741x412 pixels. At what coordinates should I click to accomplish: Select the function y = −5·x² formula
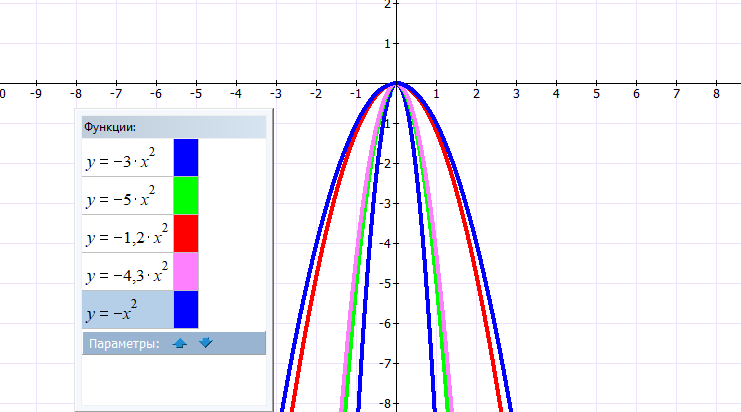122,196
